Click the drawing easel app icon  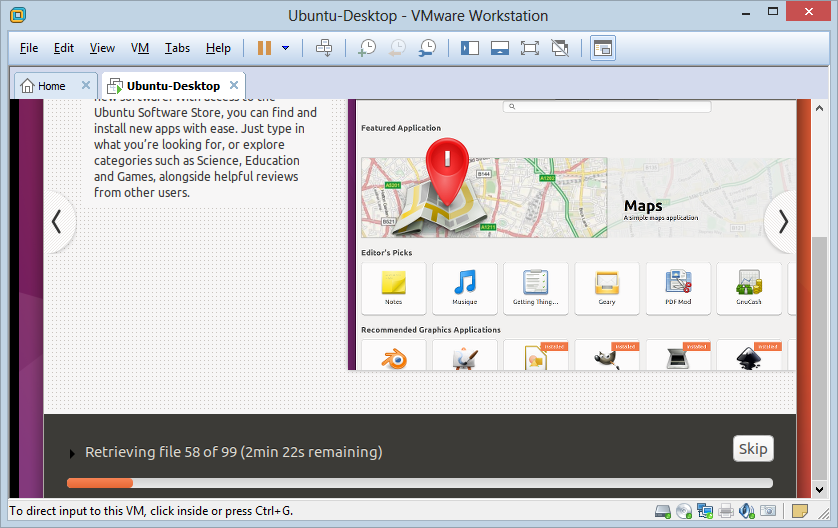point(465,359)
